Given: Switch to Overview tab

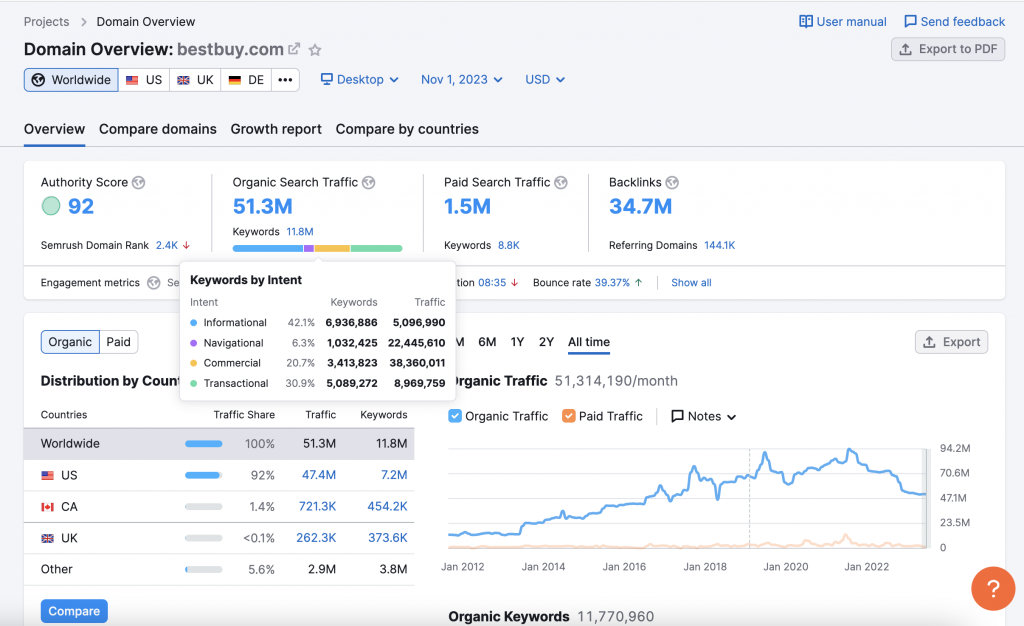Looking at the screenshot, I should pos(54,129).
